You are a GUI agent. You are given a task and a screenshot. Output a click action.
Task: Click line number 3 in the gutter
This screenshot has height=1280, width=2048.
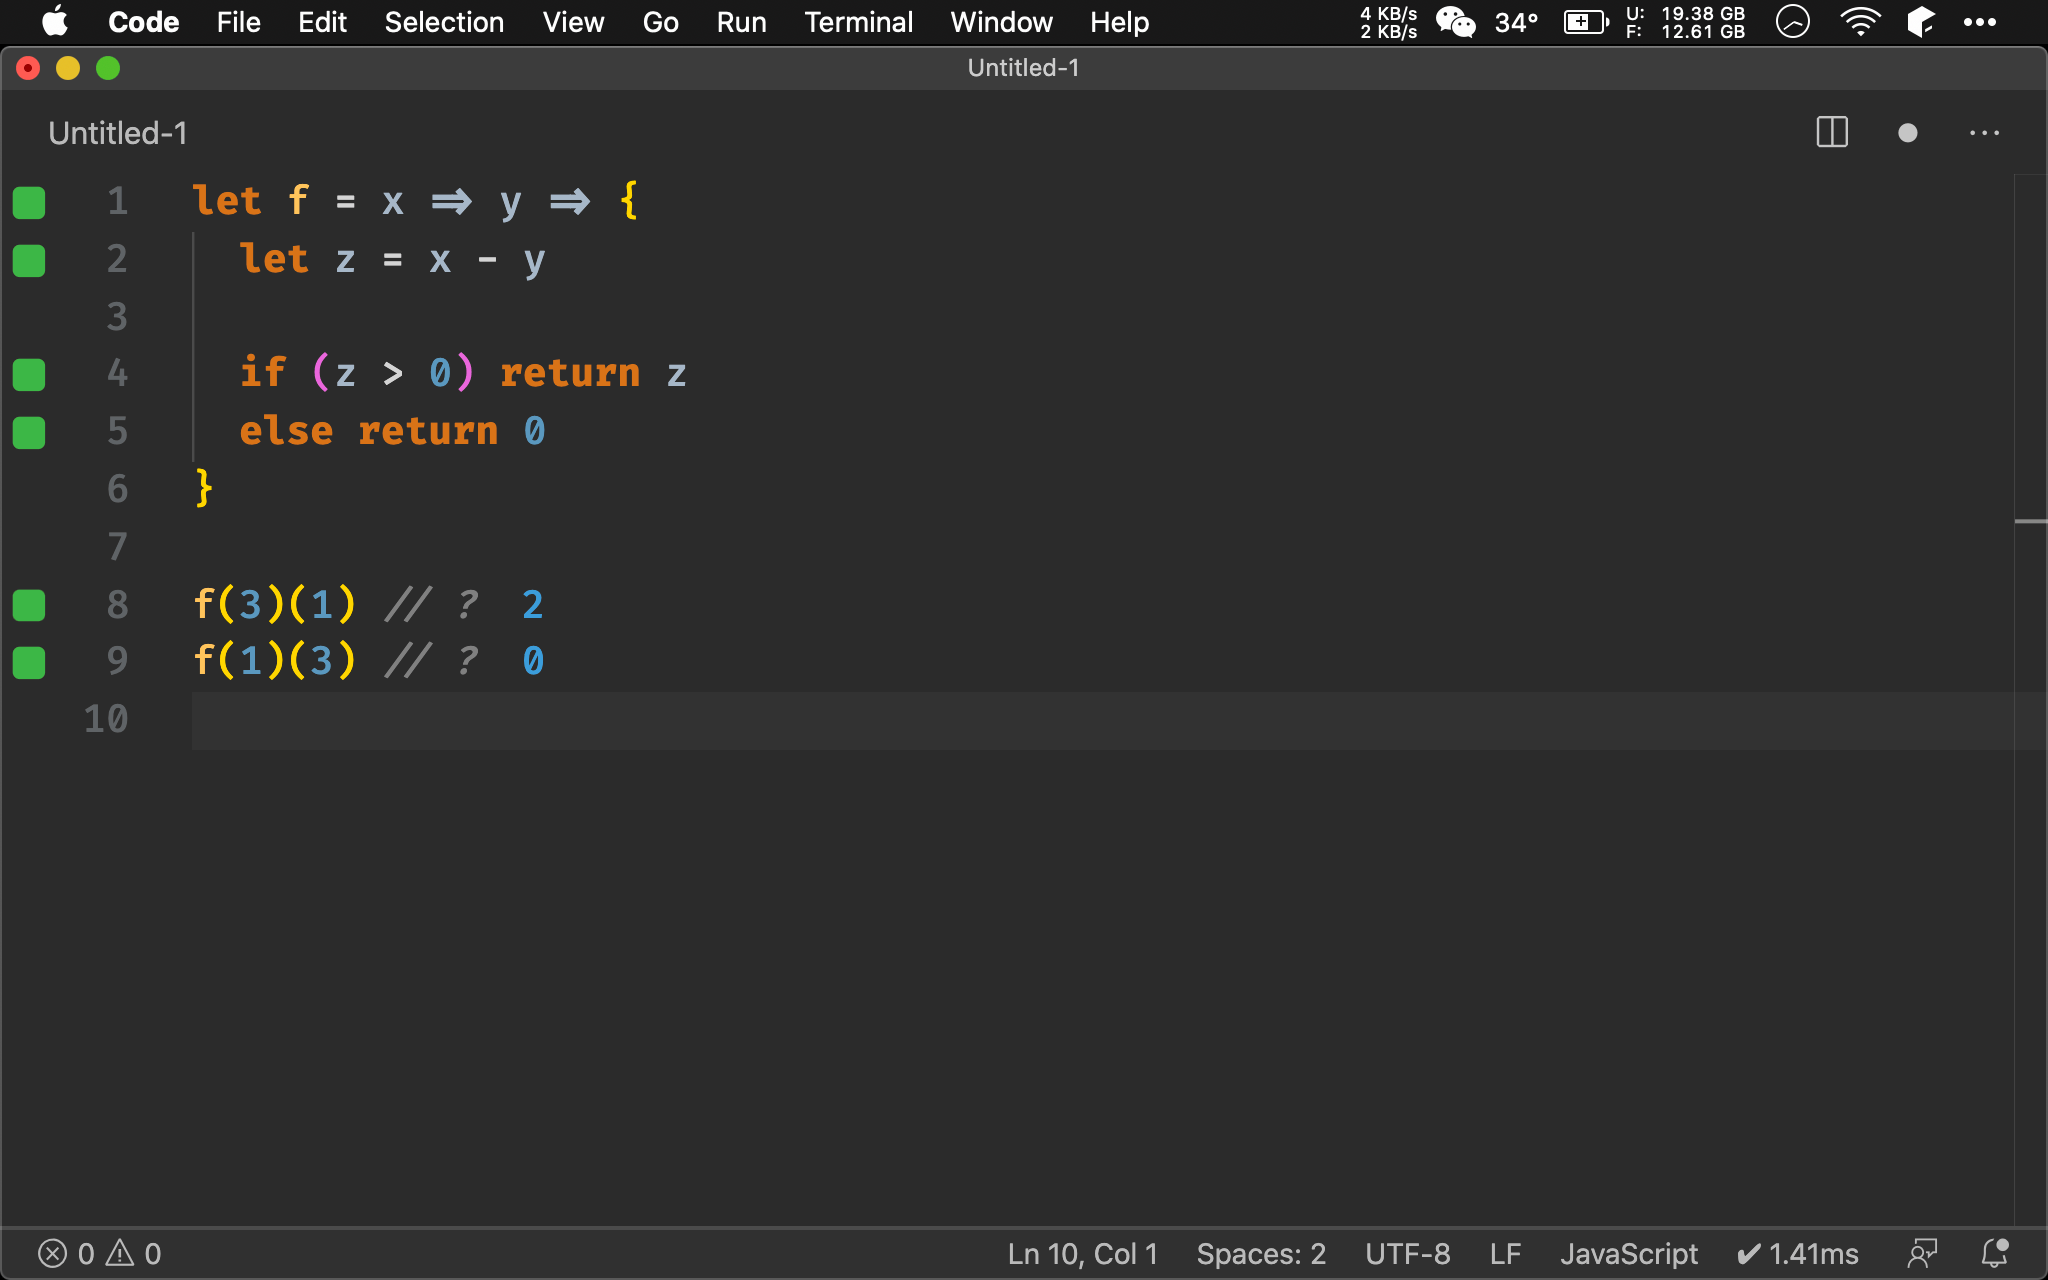[x=117, y=317]
